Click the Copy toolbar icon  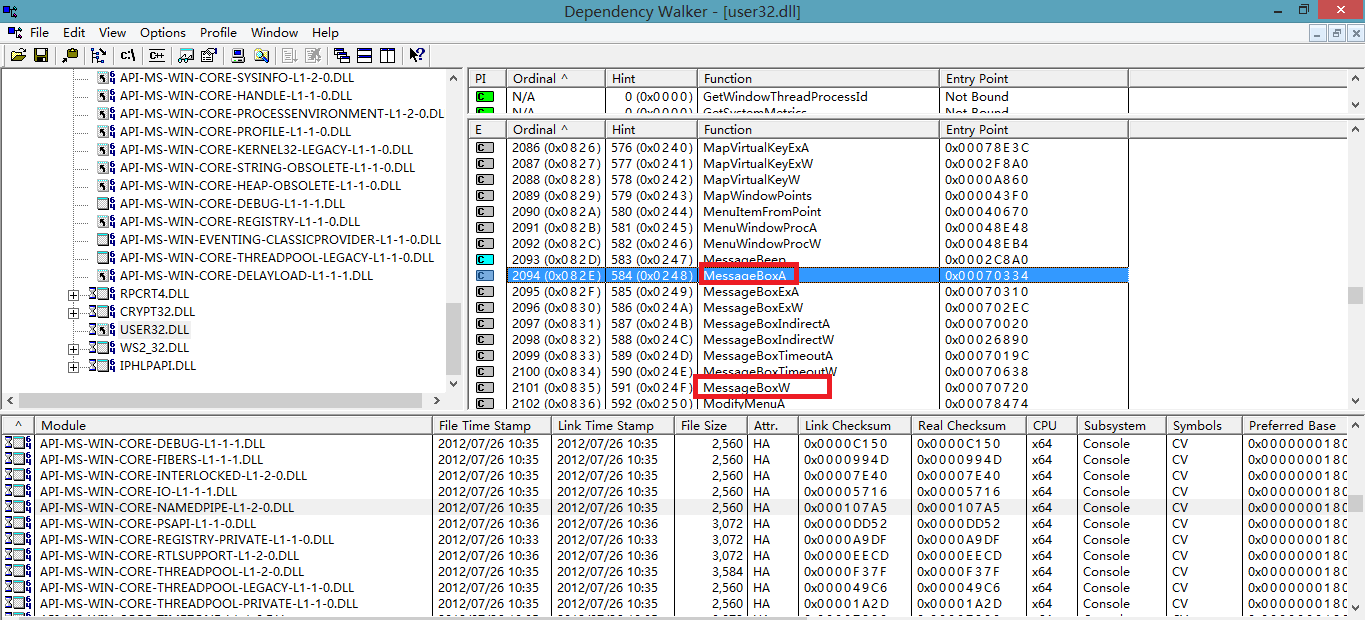[70, 55]
